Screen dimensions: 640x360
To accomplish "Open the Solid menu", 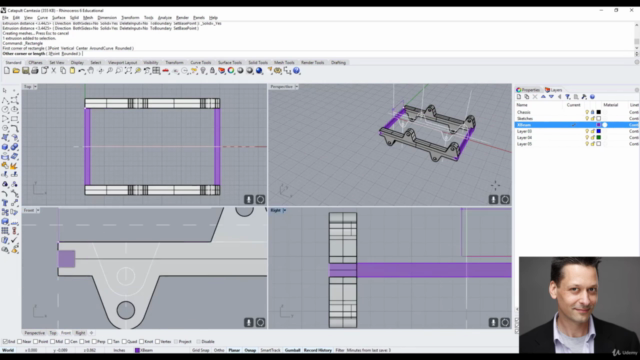I will (x=74, y=18).
